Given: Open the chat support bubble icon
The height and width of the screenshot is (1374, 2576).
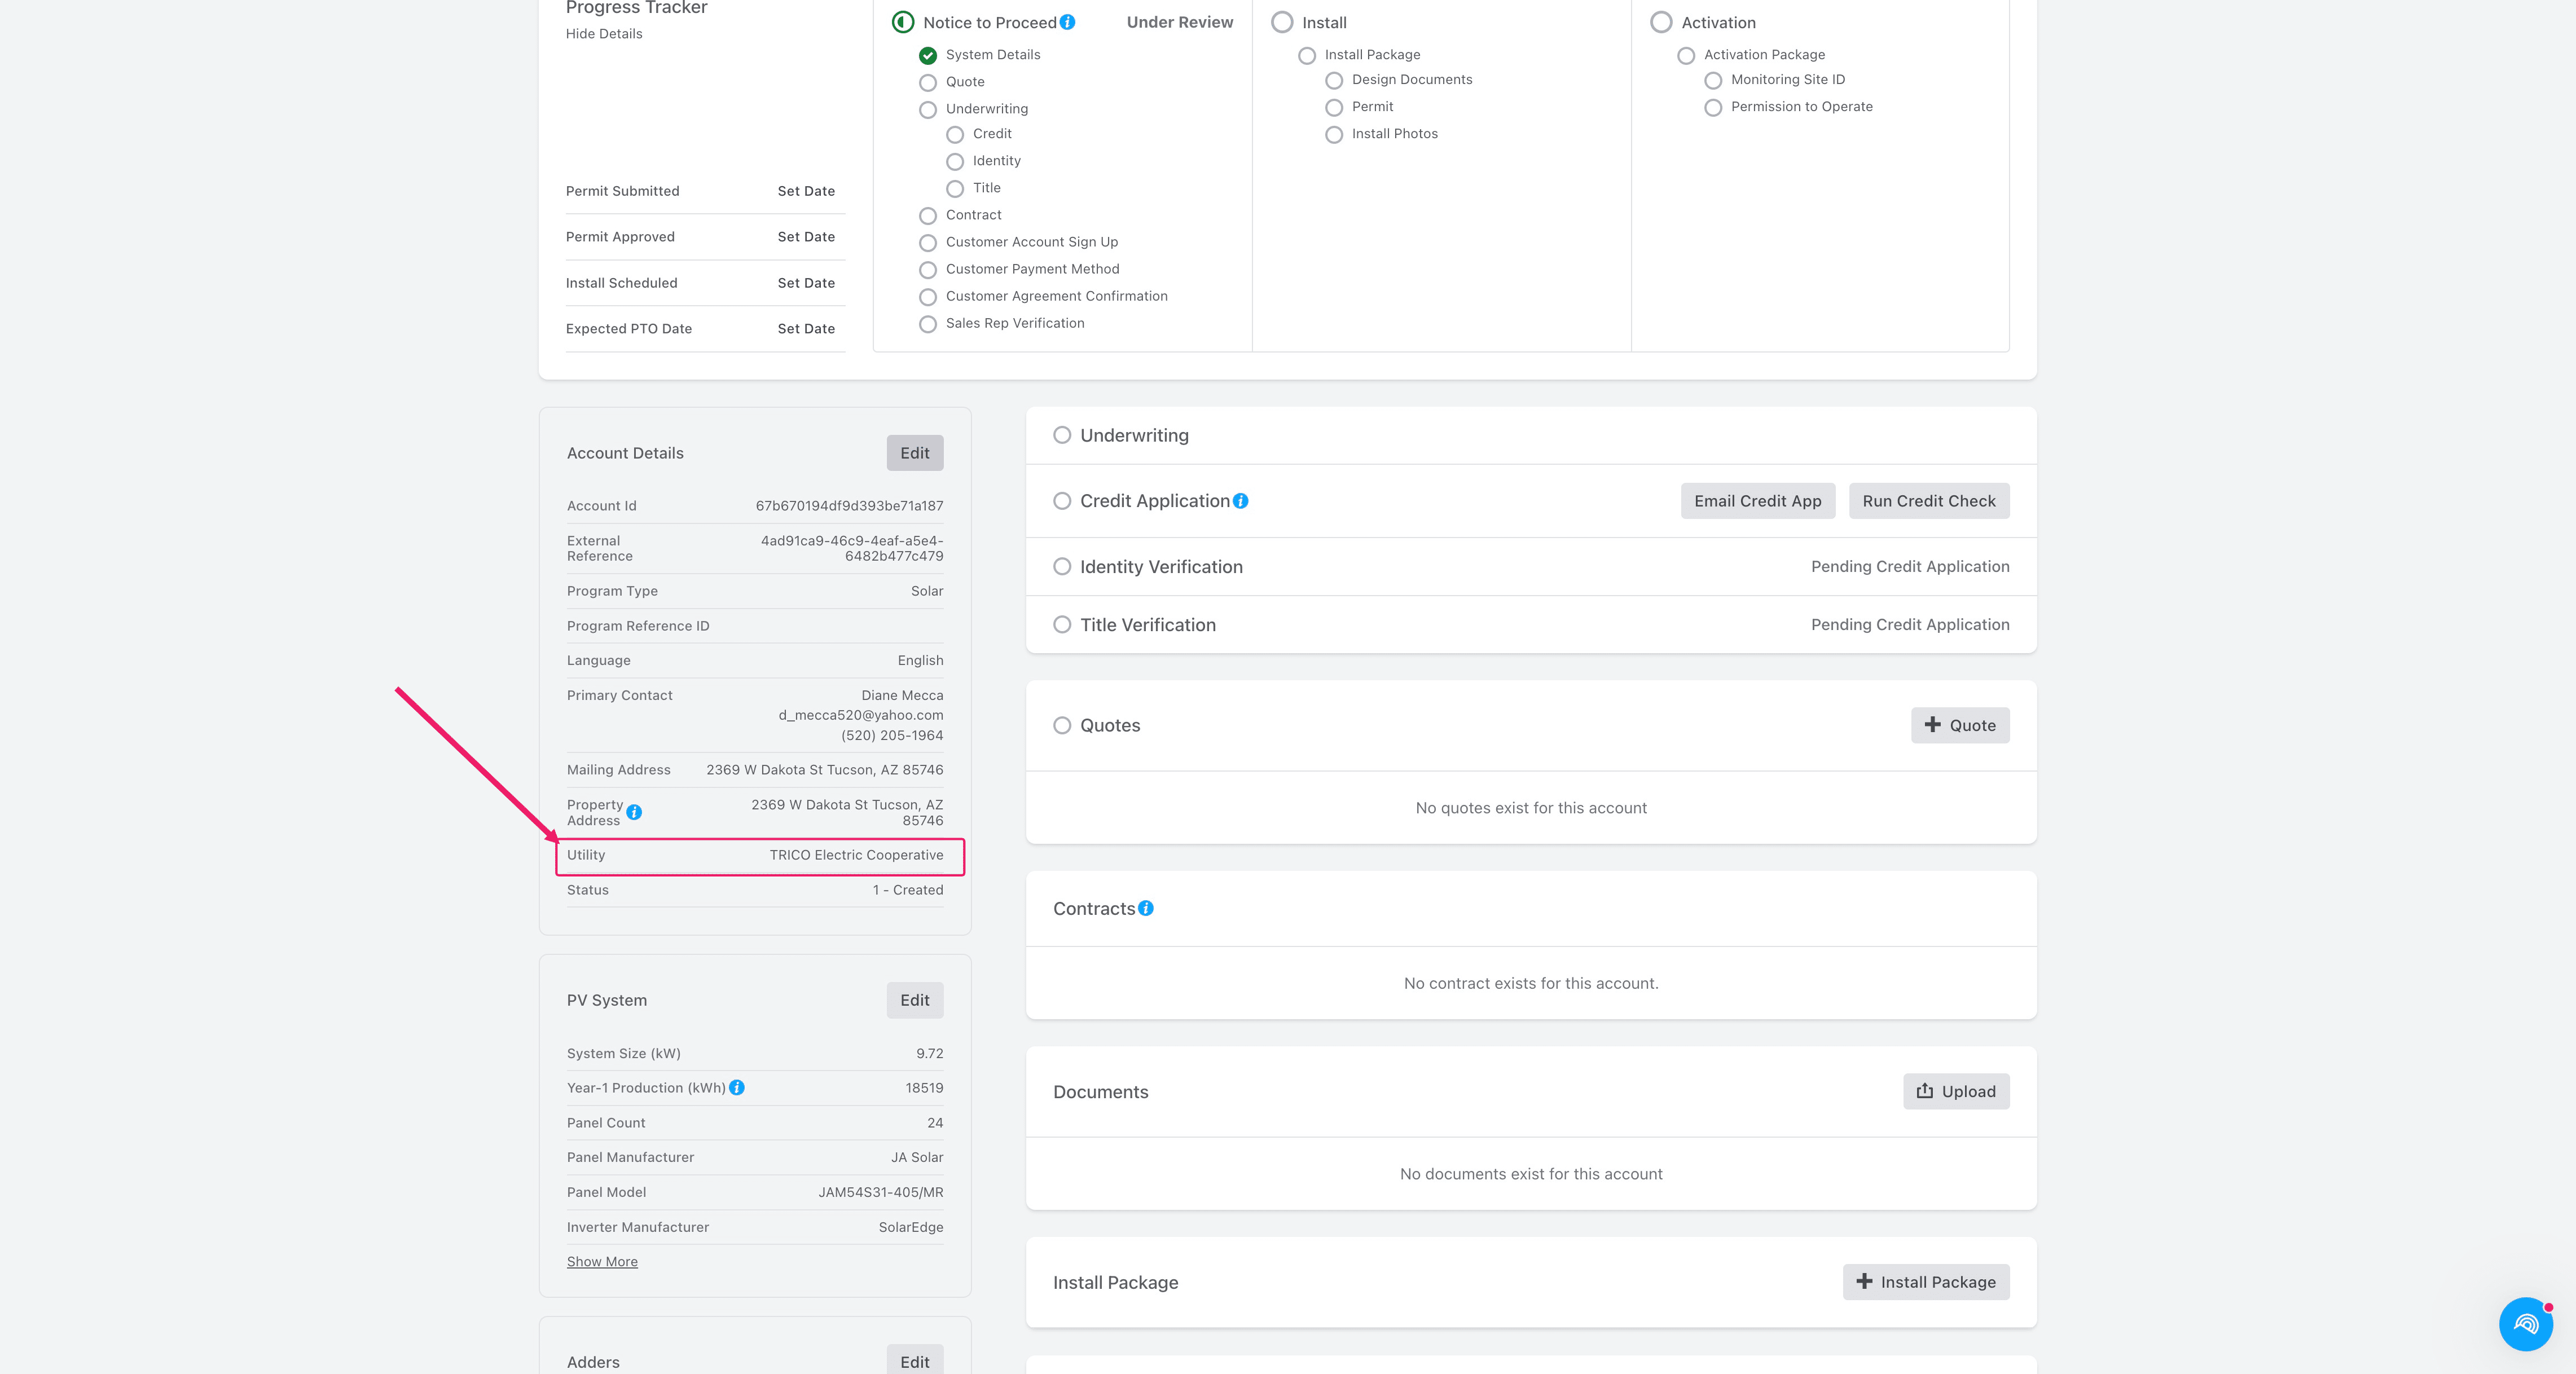Looking at the screenshot, I should pyautogui.click(x=2526, y=1324).
